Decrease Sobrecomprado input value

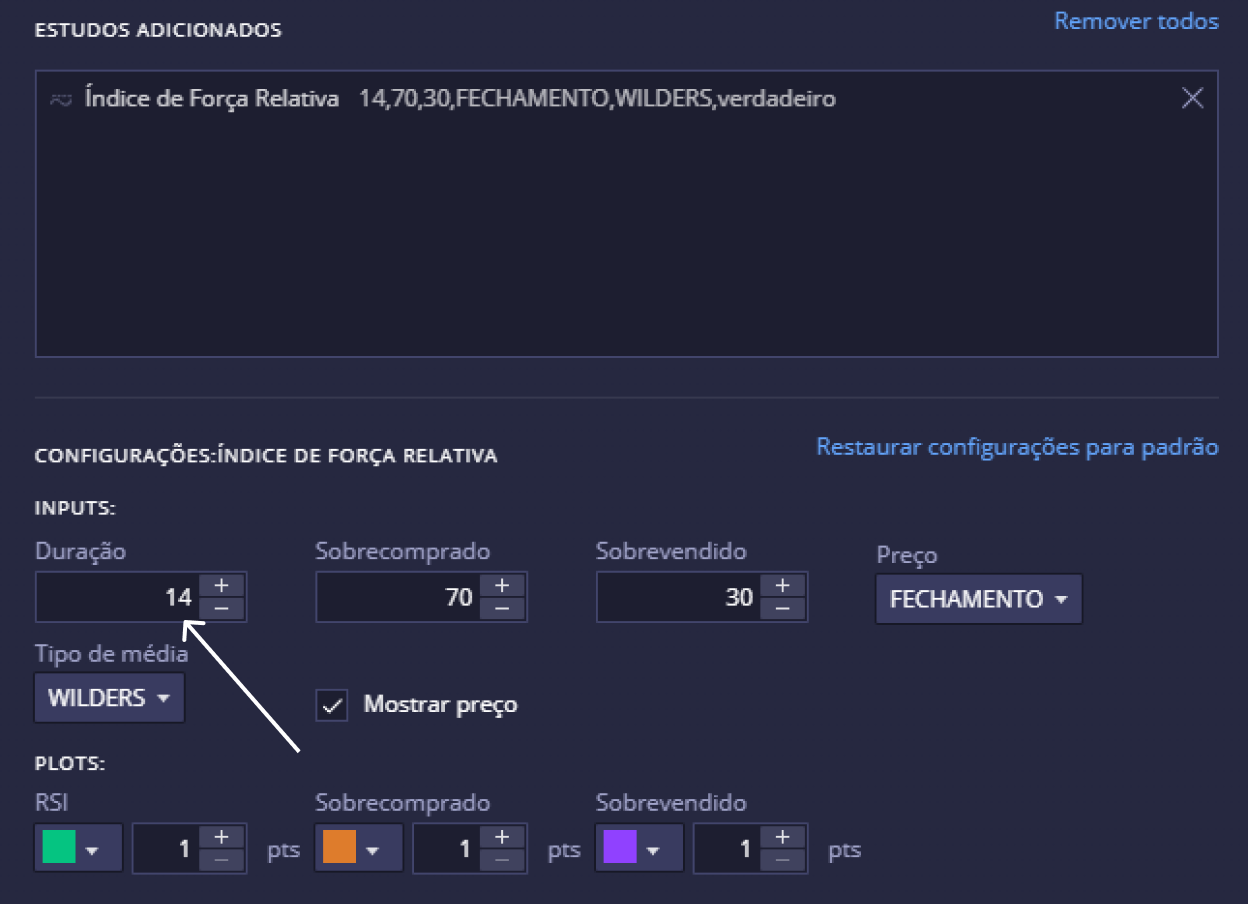[502, 609]
